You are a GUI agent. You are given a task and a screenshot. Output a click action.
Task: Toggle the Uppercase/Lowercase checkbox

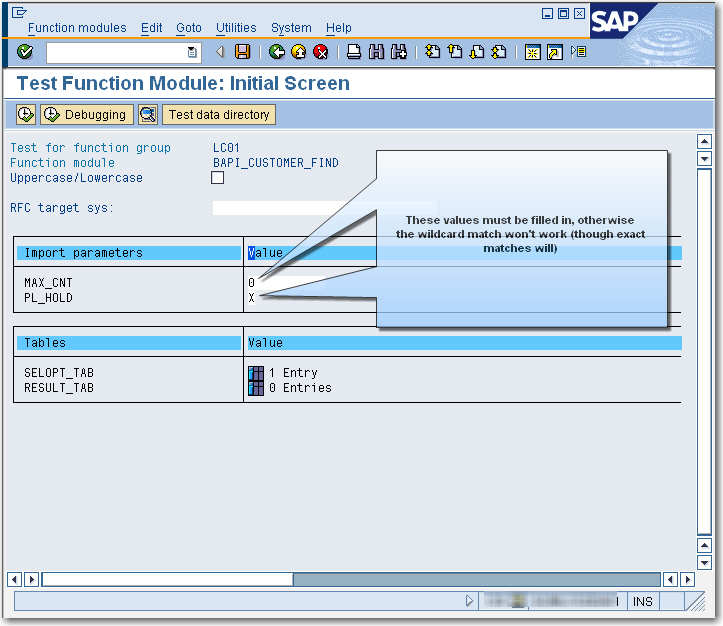tap(218, 177)
